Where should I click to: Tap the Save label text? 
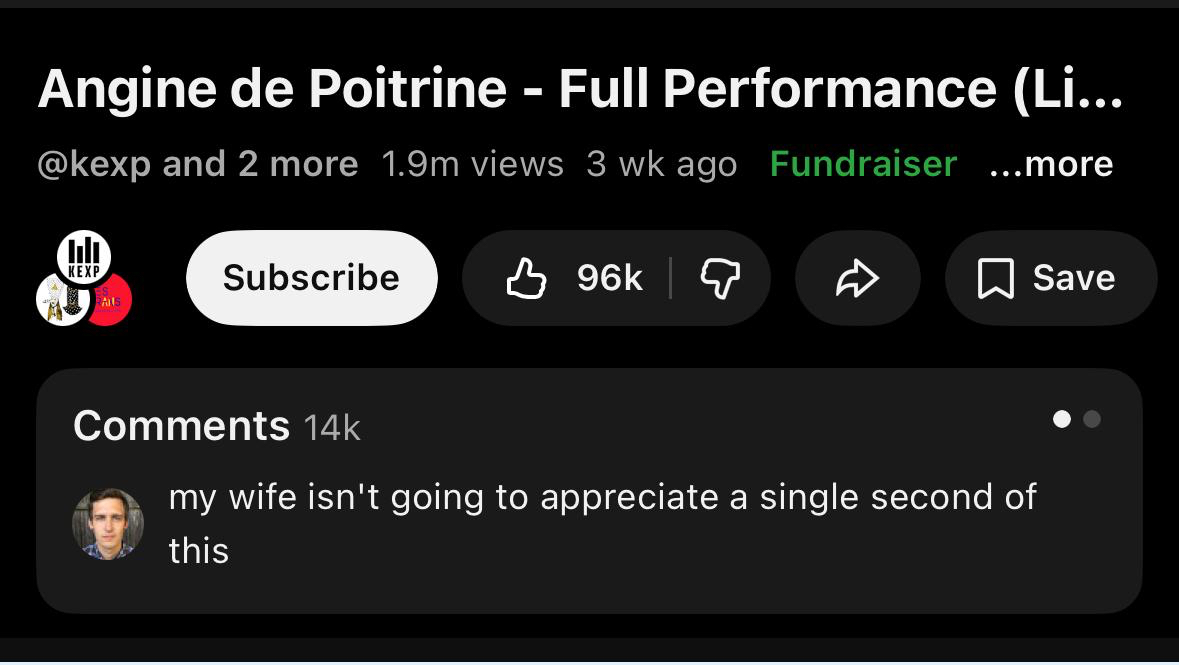1073,278
